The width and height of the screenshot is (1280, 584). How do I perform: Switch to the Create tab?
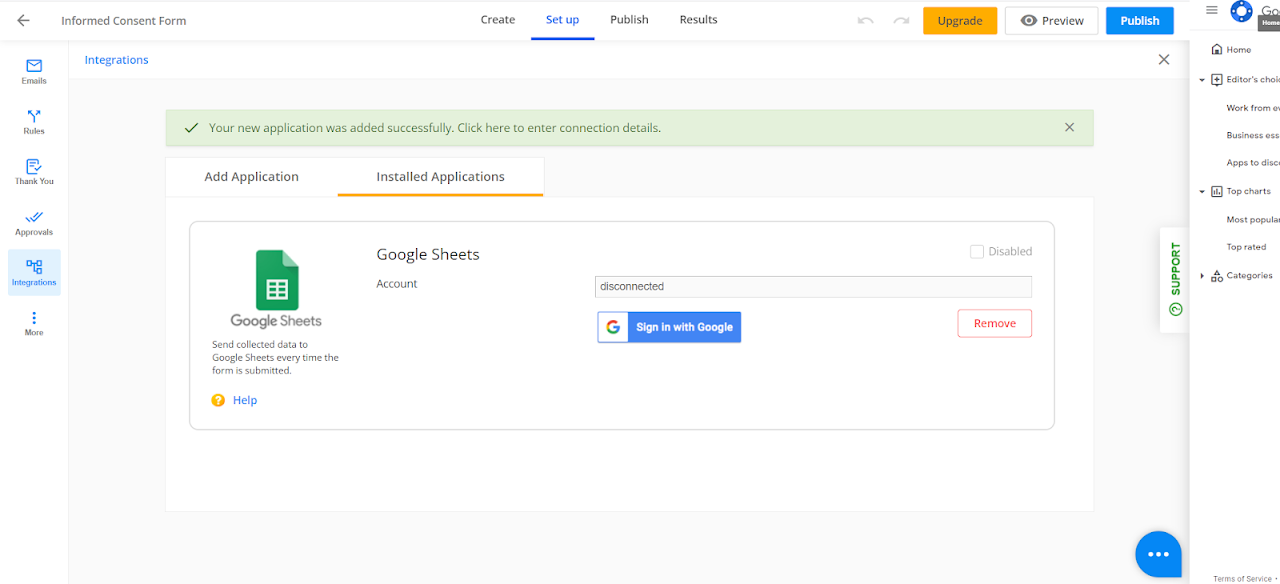498,20
